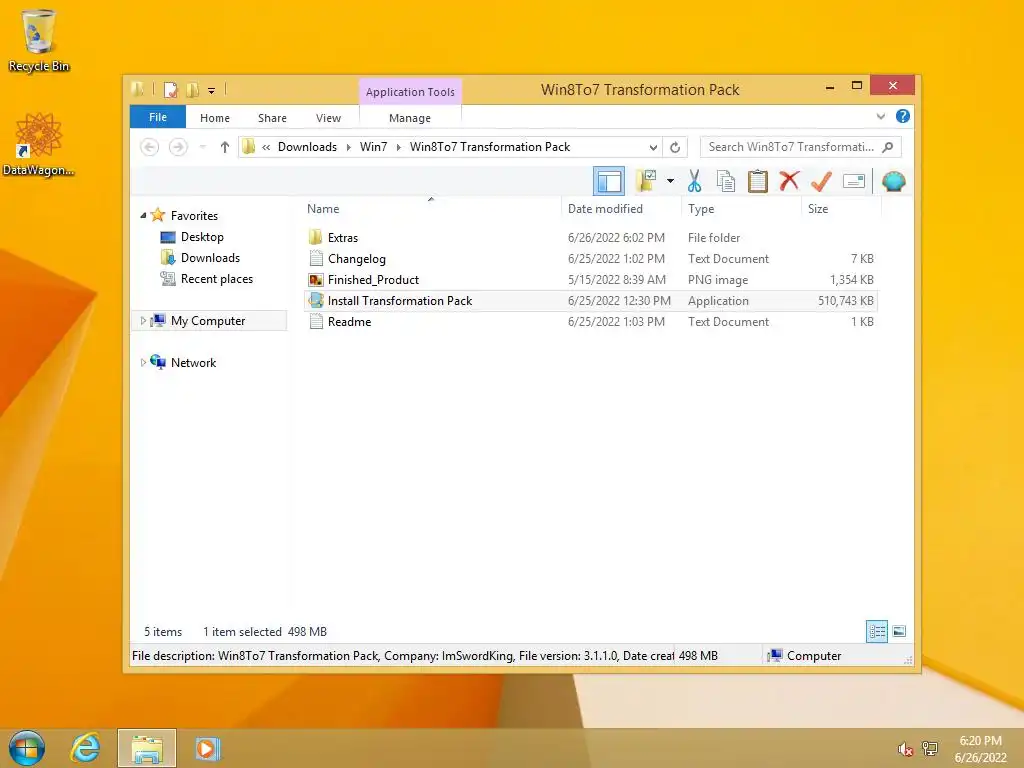Select the Application Tools contextual tab
The width and height of the screenshot is (1024, 768).
point(410,91)
